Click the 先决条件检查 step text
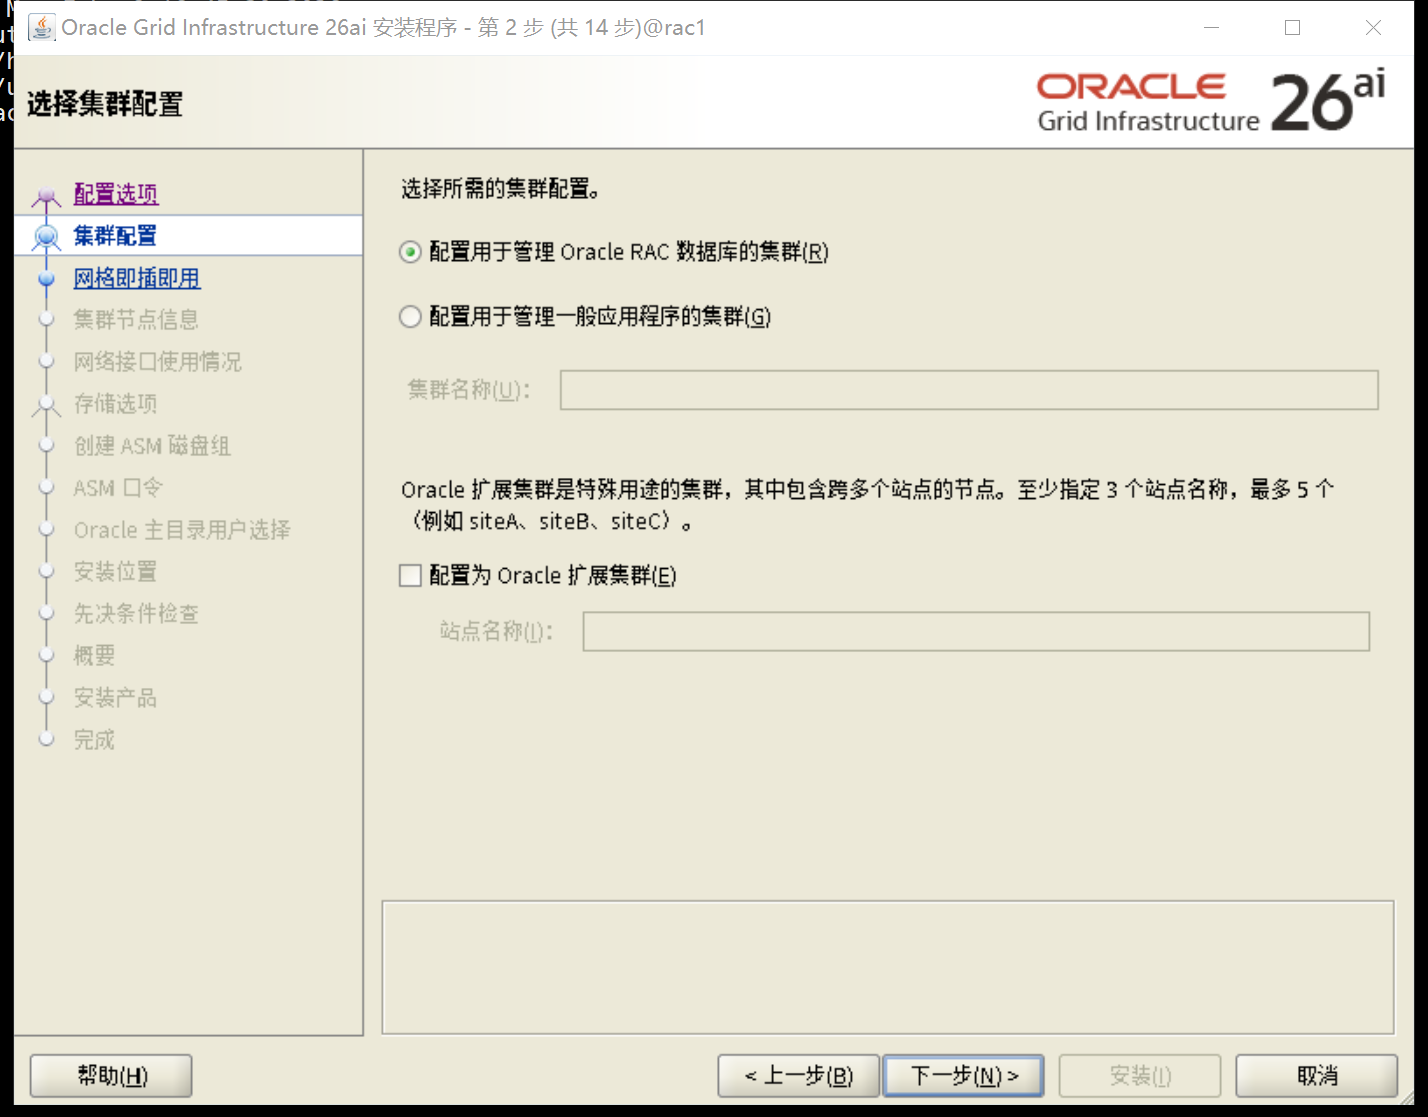The width and height of the screenshot is (1428, 1117). (x=136, y=614)
